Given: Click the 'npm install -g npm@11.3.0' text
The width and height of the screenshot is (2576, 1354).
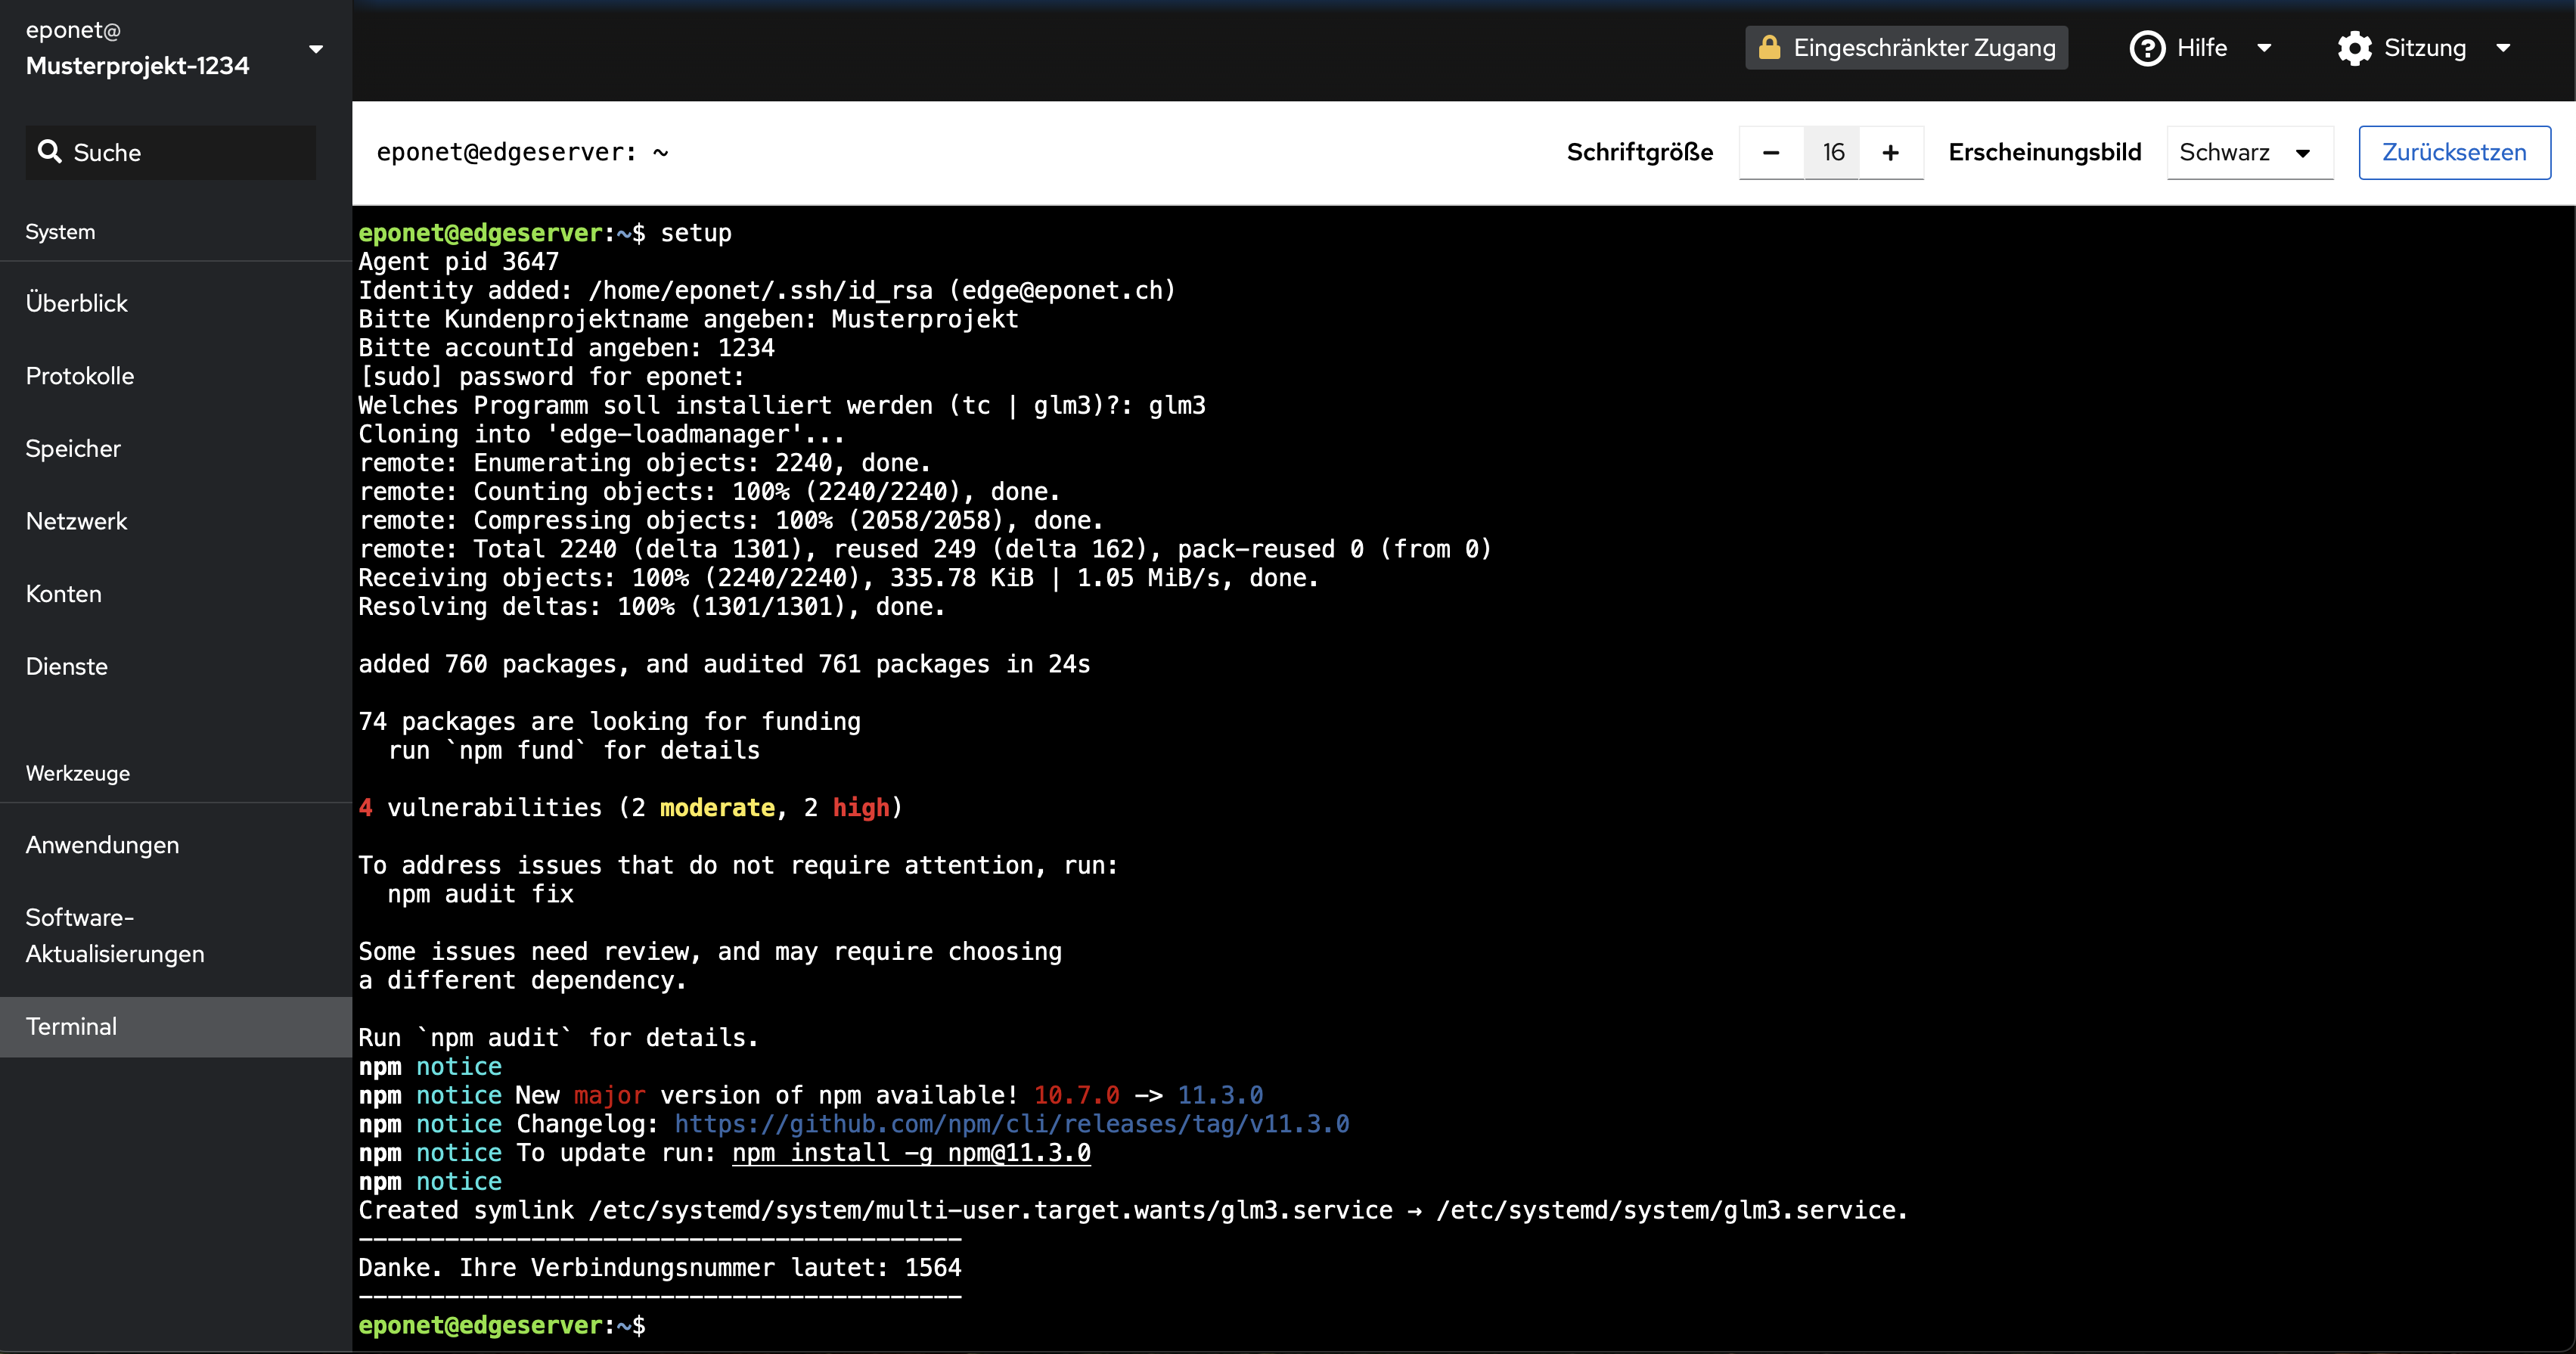Looking at the screenshot, I should (911, 1153).
